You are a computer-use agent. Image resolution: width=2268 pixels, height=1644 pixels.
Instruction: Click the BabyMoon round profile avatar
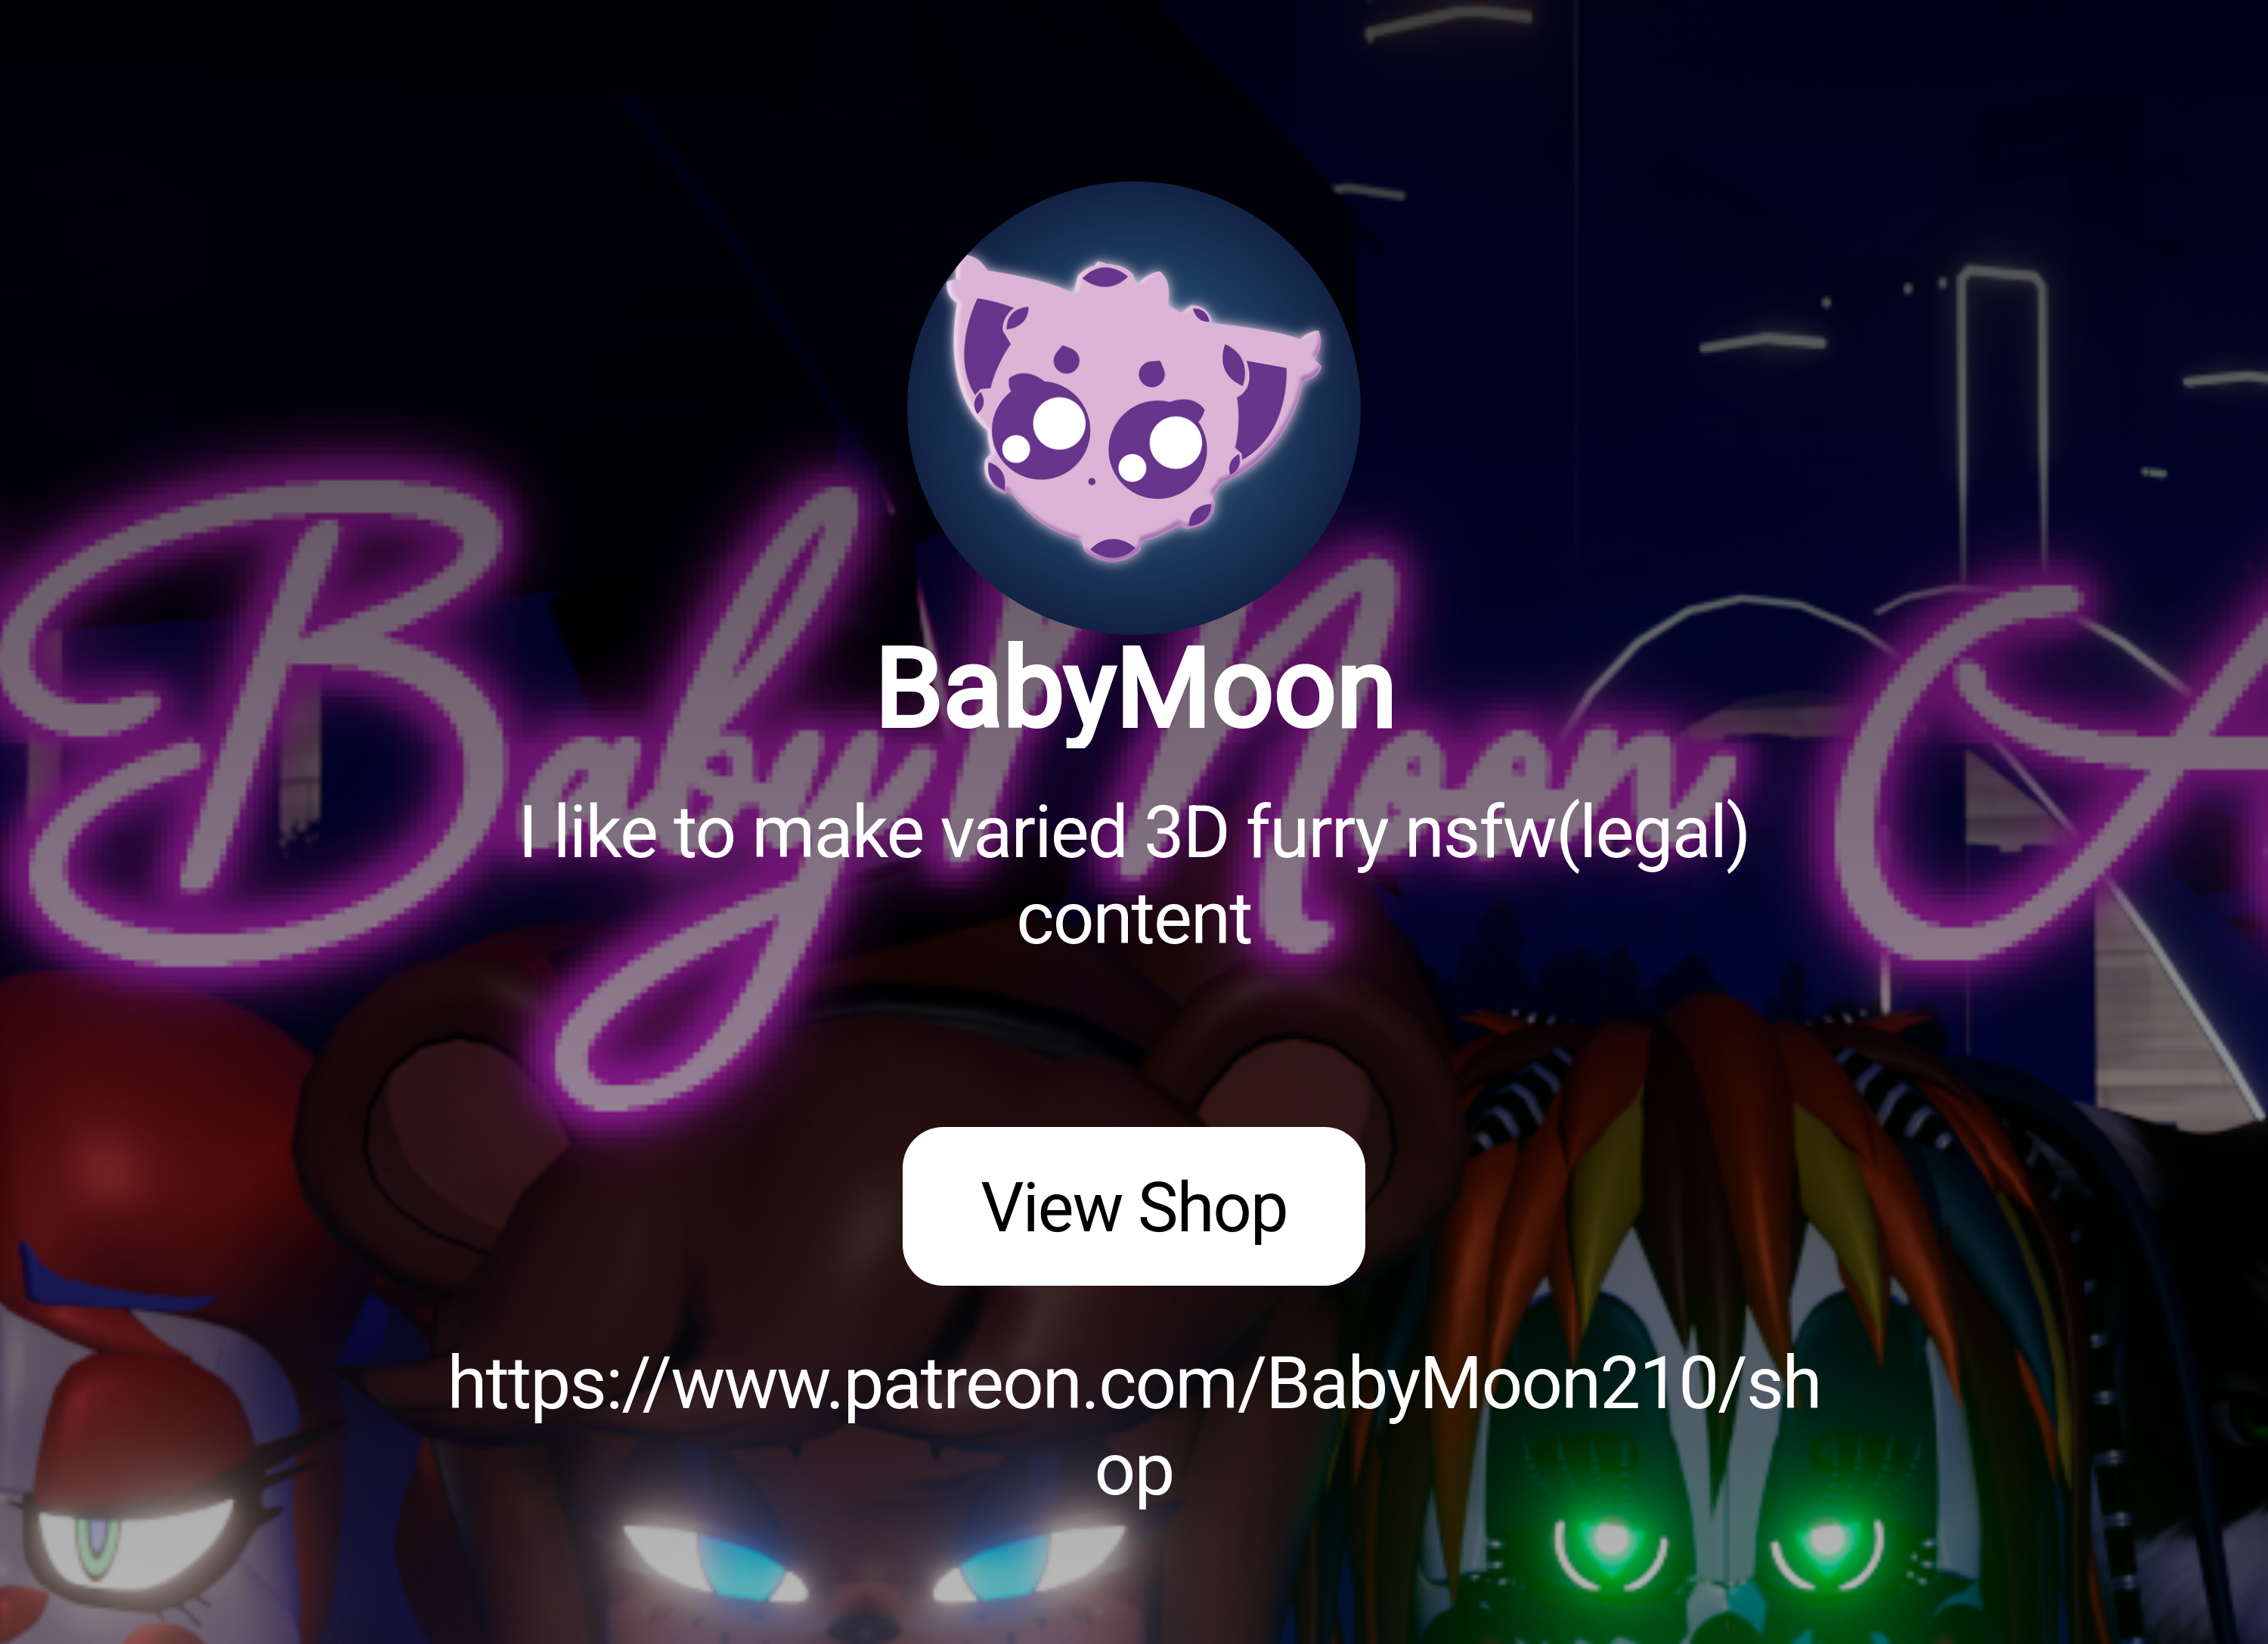click(1133, 407)
